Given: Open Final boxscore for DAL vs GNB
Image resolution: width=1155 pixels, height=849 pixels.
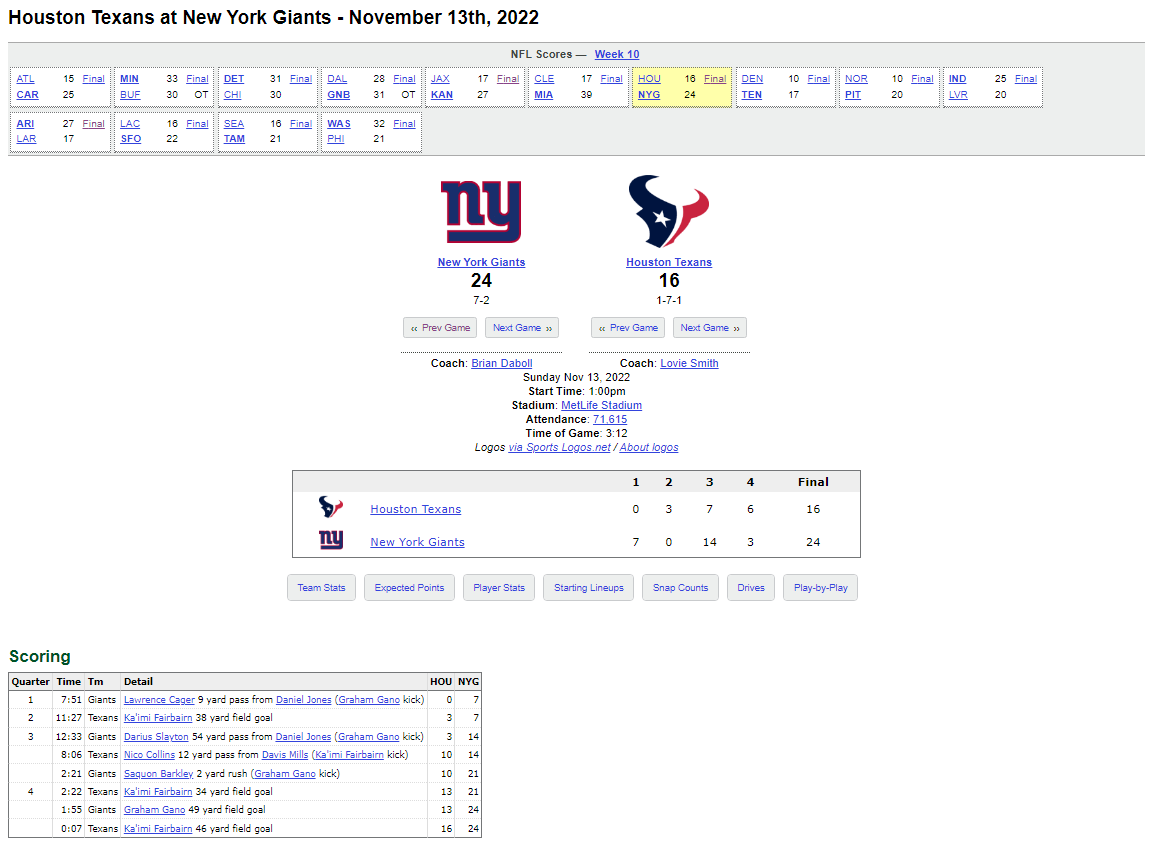Looking at the screenshot, I should pyautogui.click(x=404, y=79).
